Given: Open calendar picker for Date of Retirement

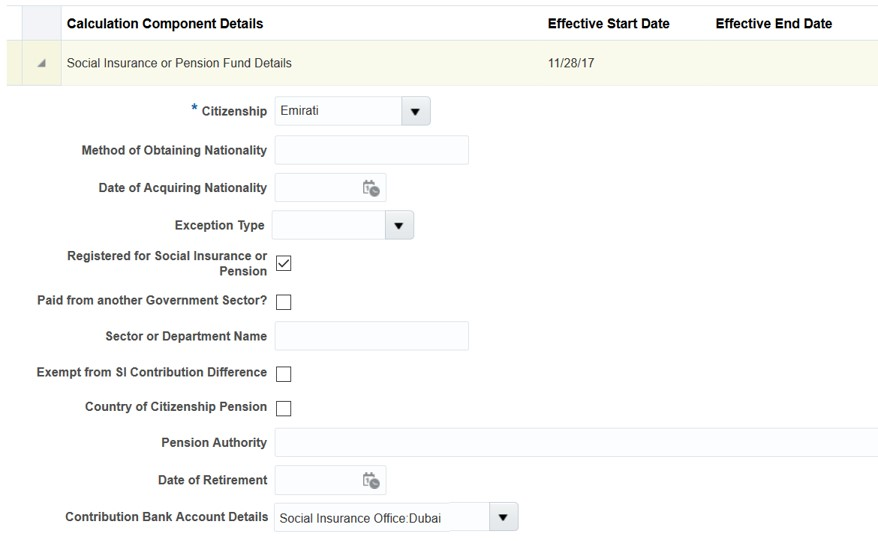Looking at the screenshot, I should pos(371,481).
